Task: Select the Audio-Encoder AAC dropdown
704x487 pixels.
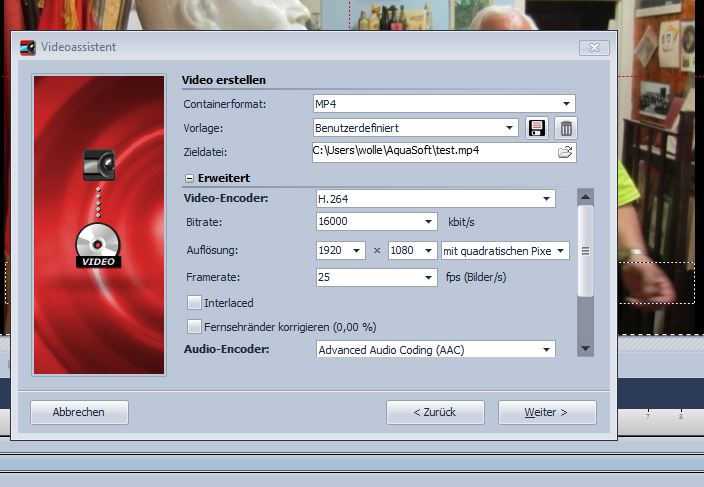Action: pos(546,350)
